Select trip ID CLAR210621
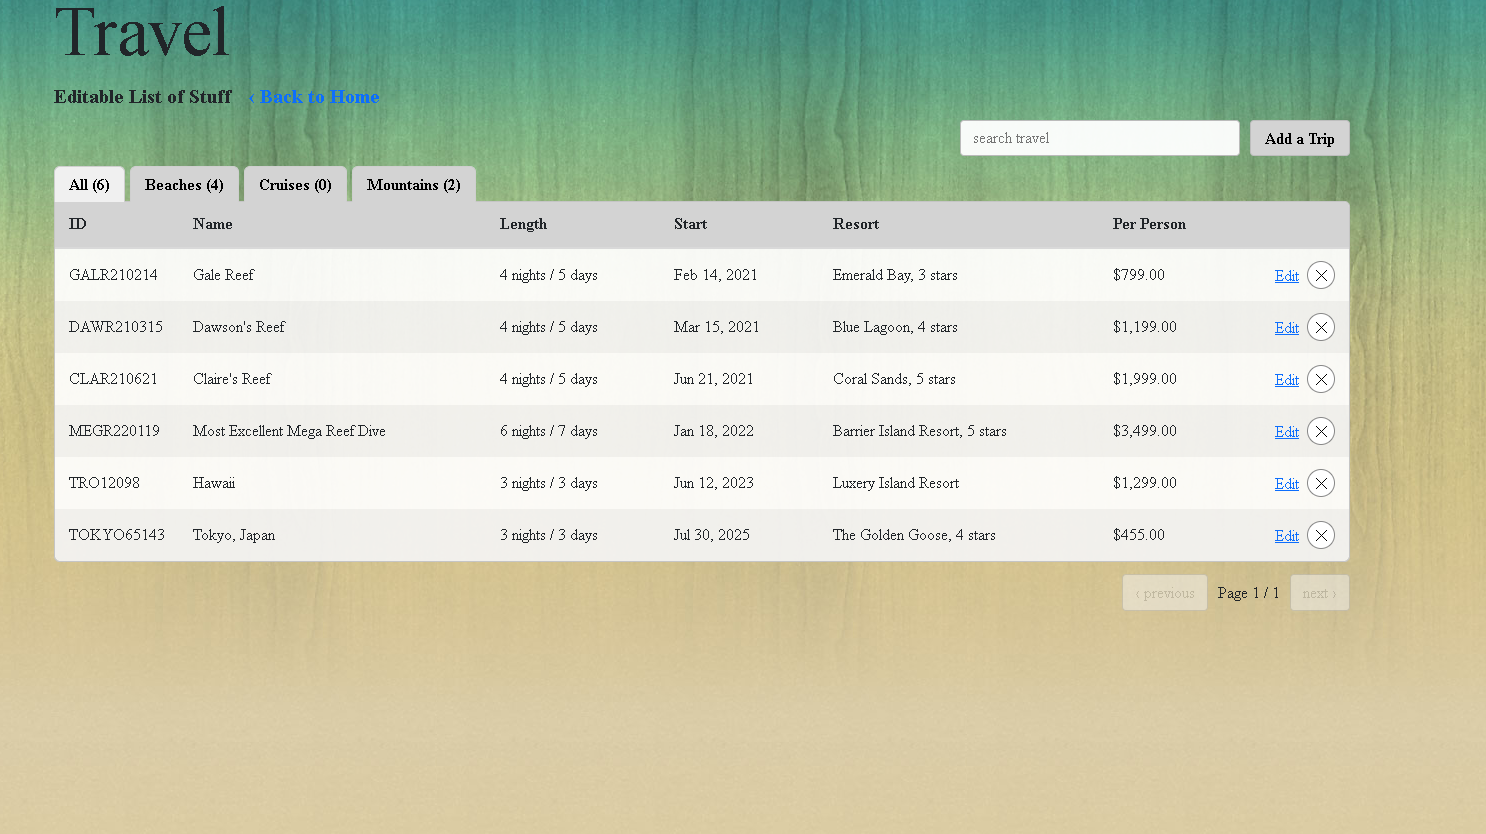 [x=113, y=379]
